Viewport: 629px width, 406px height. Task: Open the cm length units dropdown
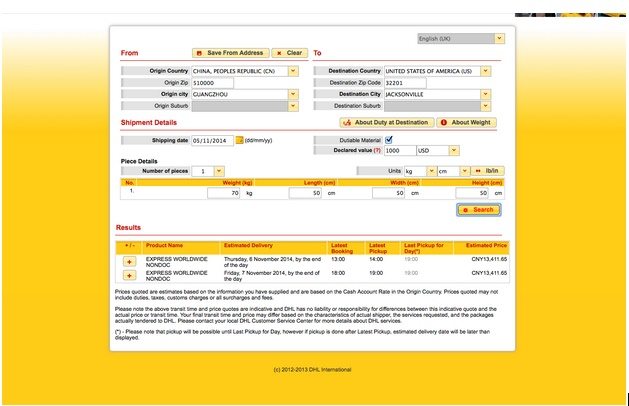[x=465, y=171]
